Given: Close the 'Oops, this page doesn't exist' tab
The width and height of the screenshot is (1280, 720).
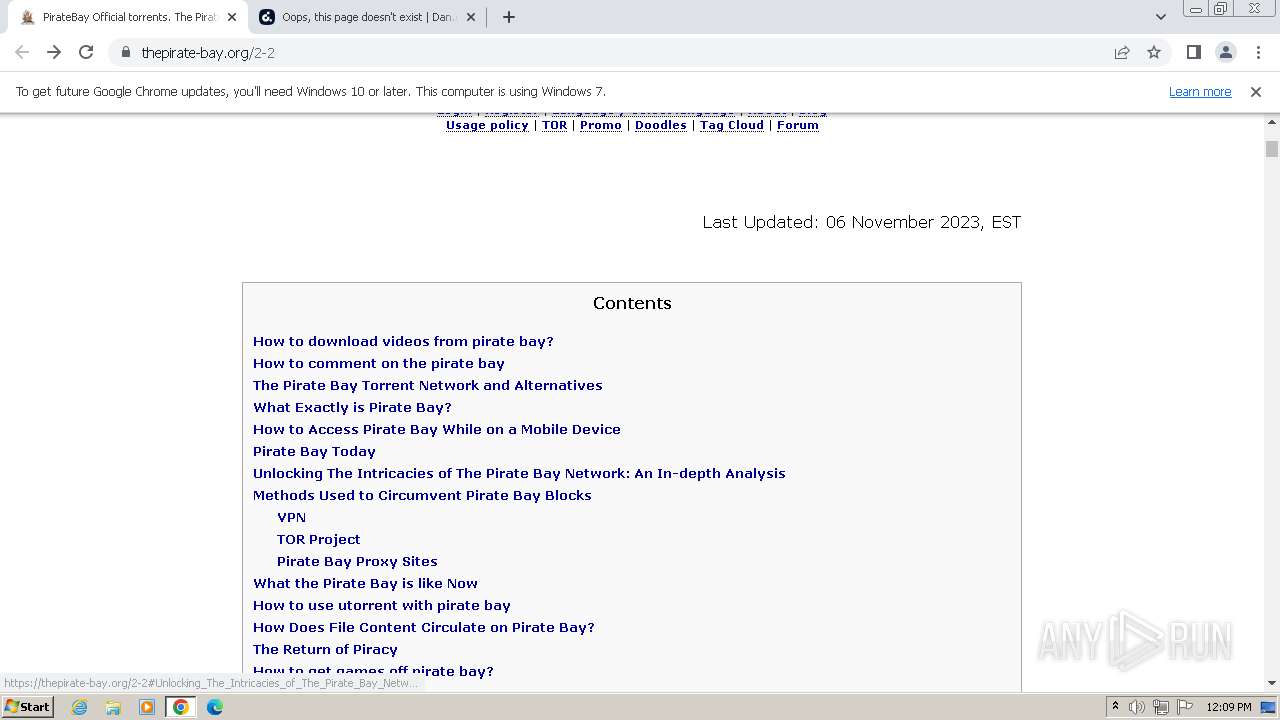Looking at the screenshot, I should (471, 17).
